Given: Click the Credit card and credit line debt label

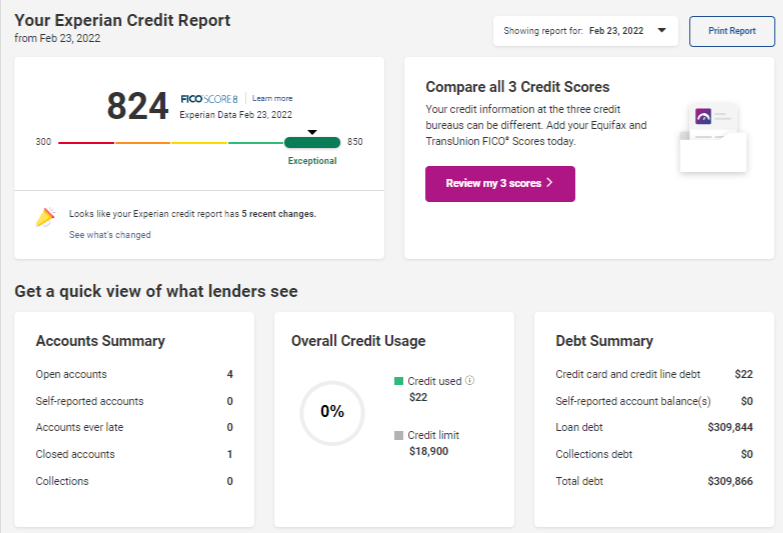Looking at the screenshot, I should pos(628,374).
